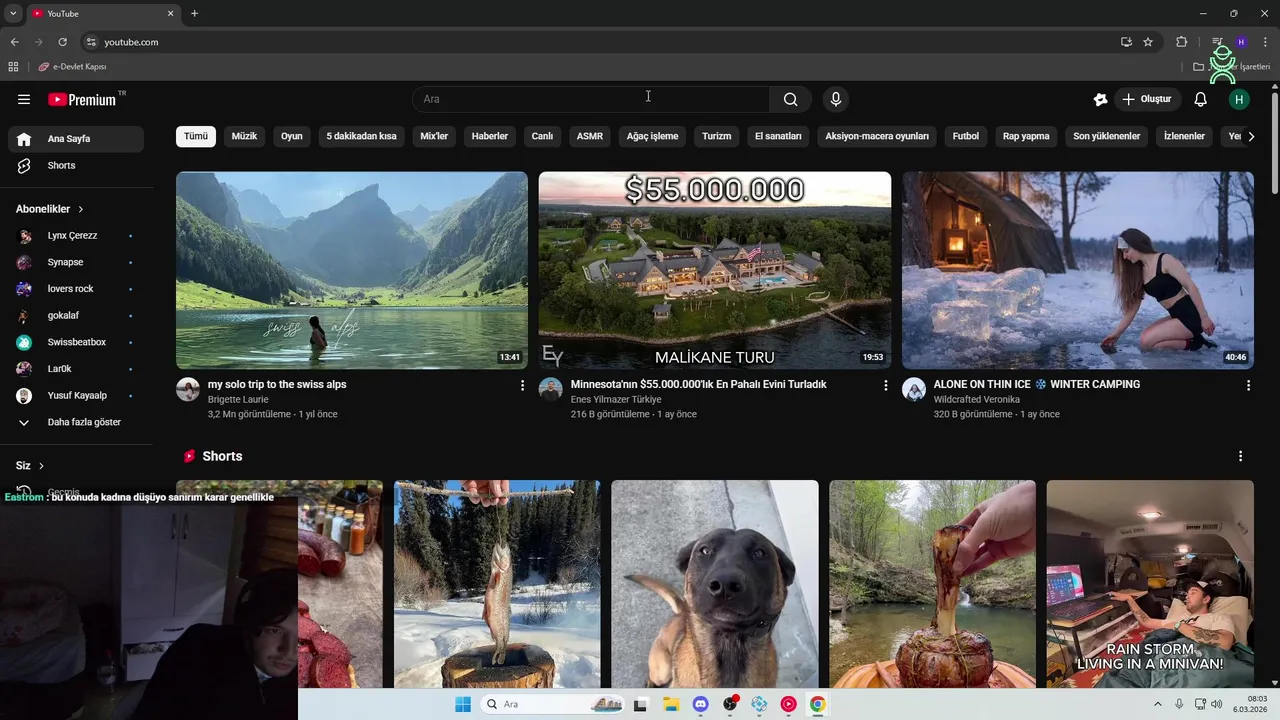1280x720 pixels.
Task: Show more category chips with arrow
Action: point(1251,136)
